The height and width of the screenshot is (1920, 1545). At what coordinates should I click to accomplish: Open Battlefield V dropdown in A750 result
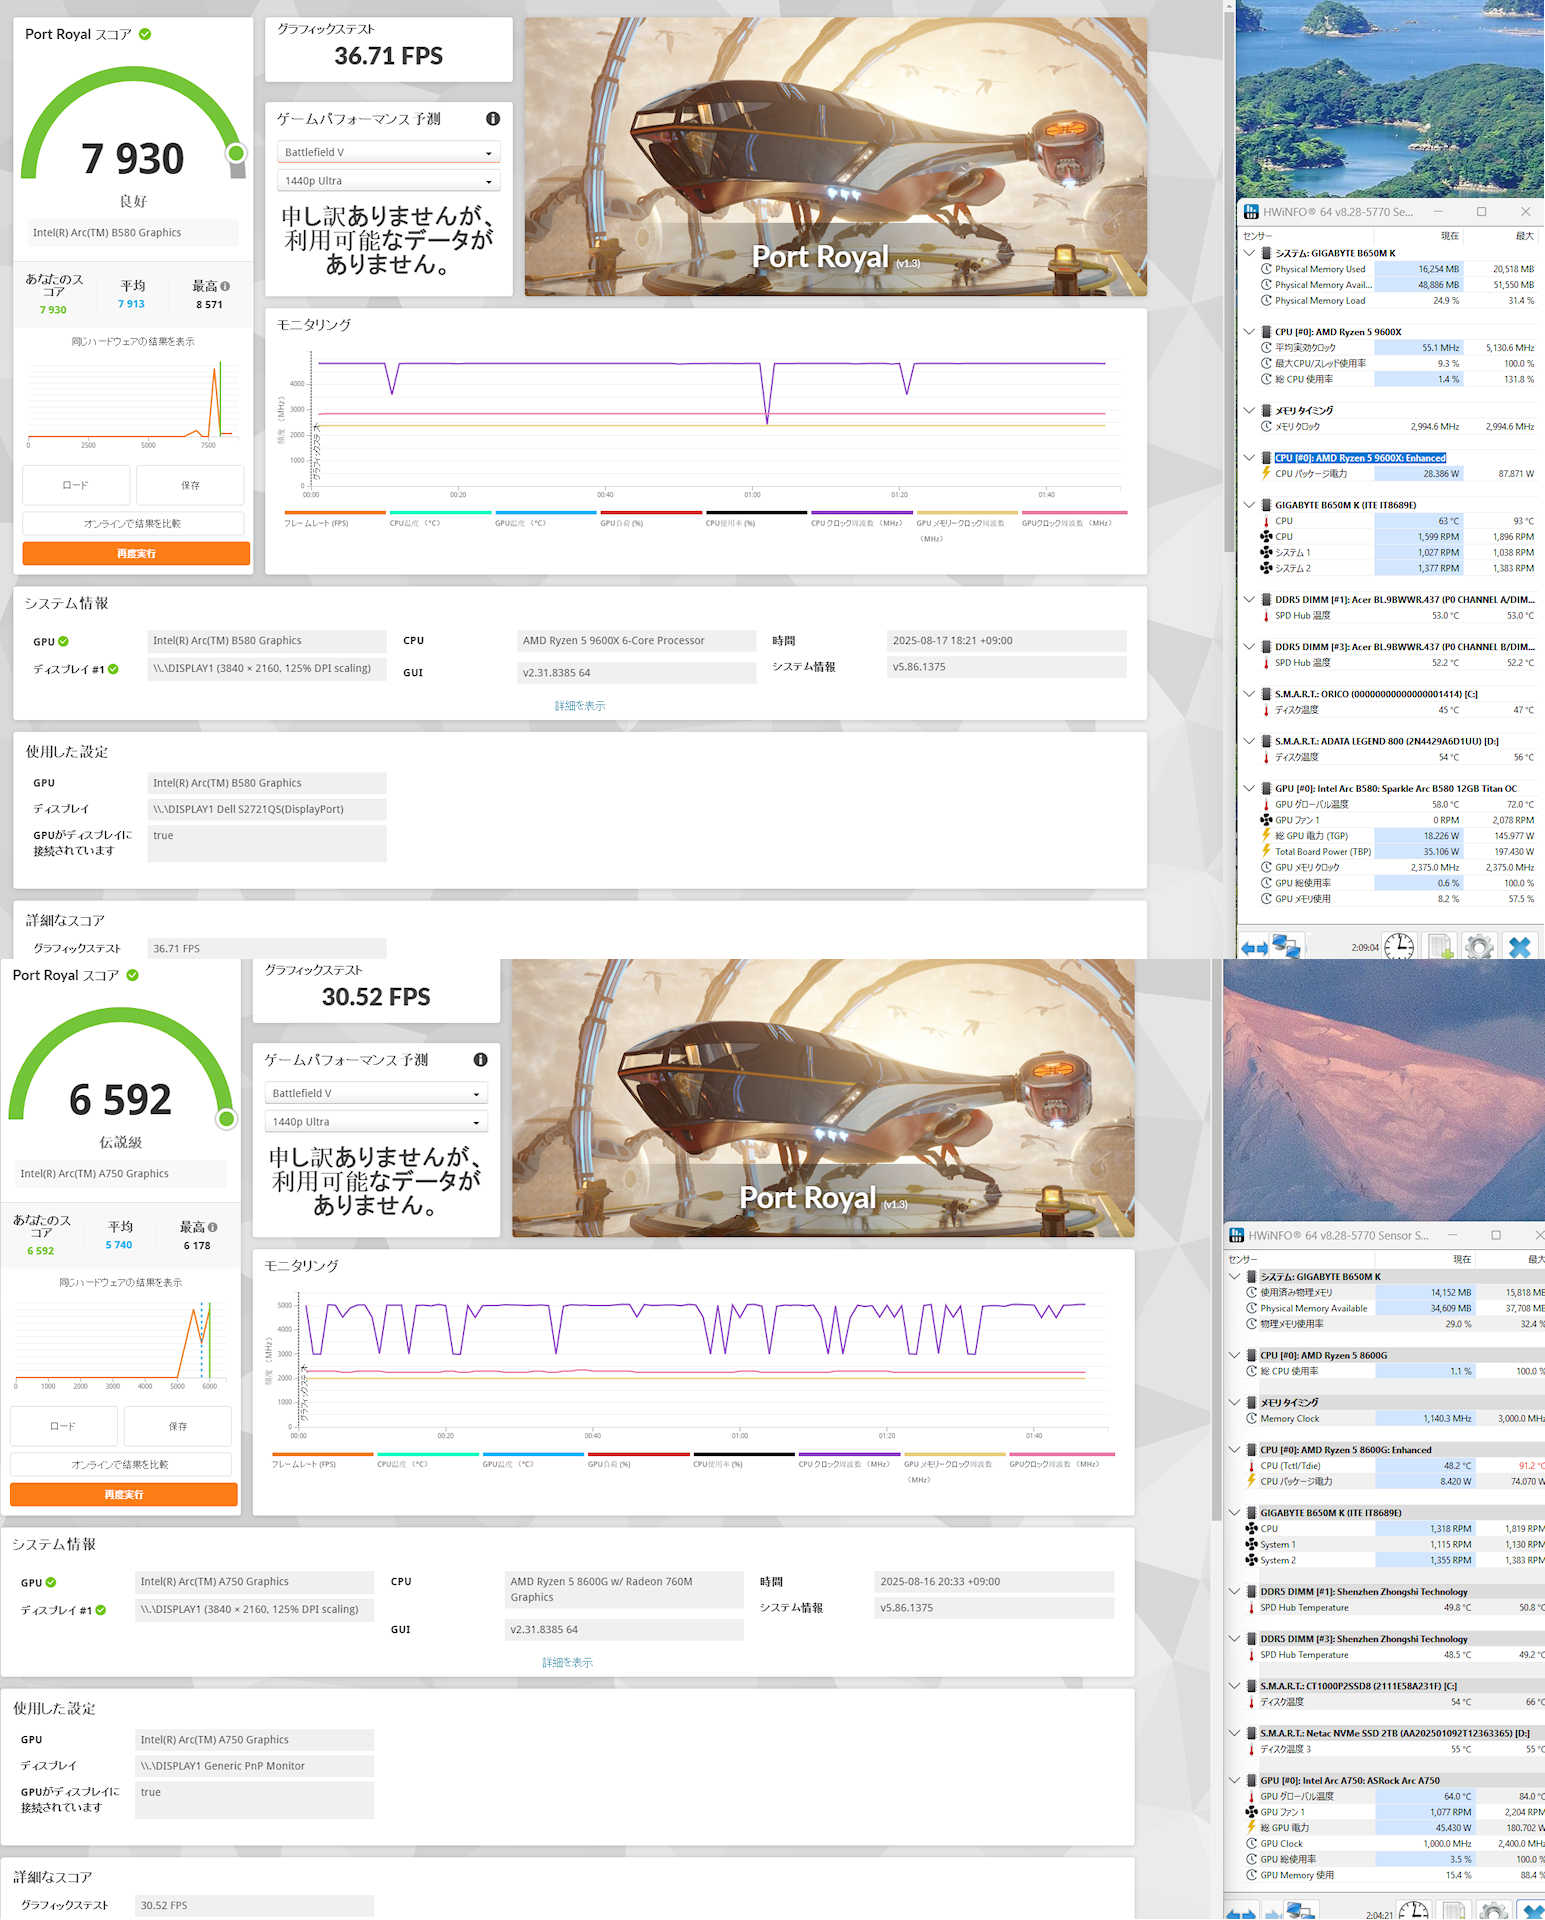[x=376, y=1093]
